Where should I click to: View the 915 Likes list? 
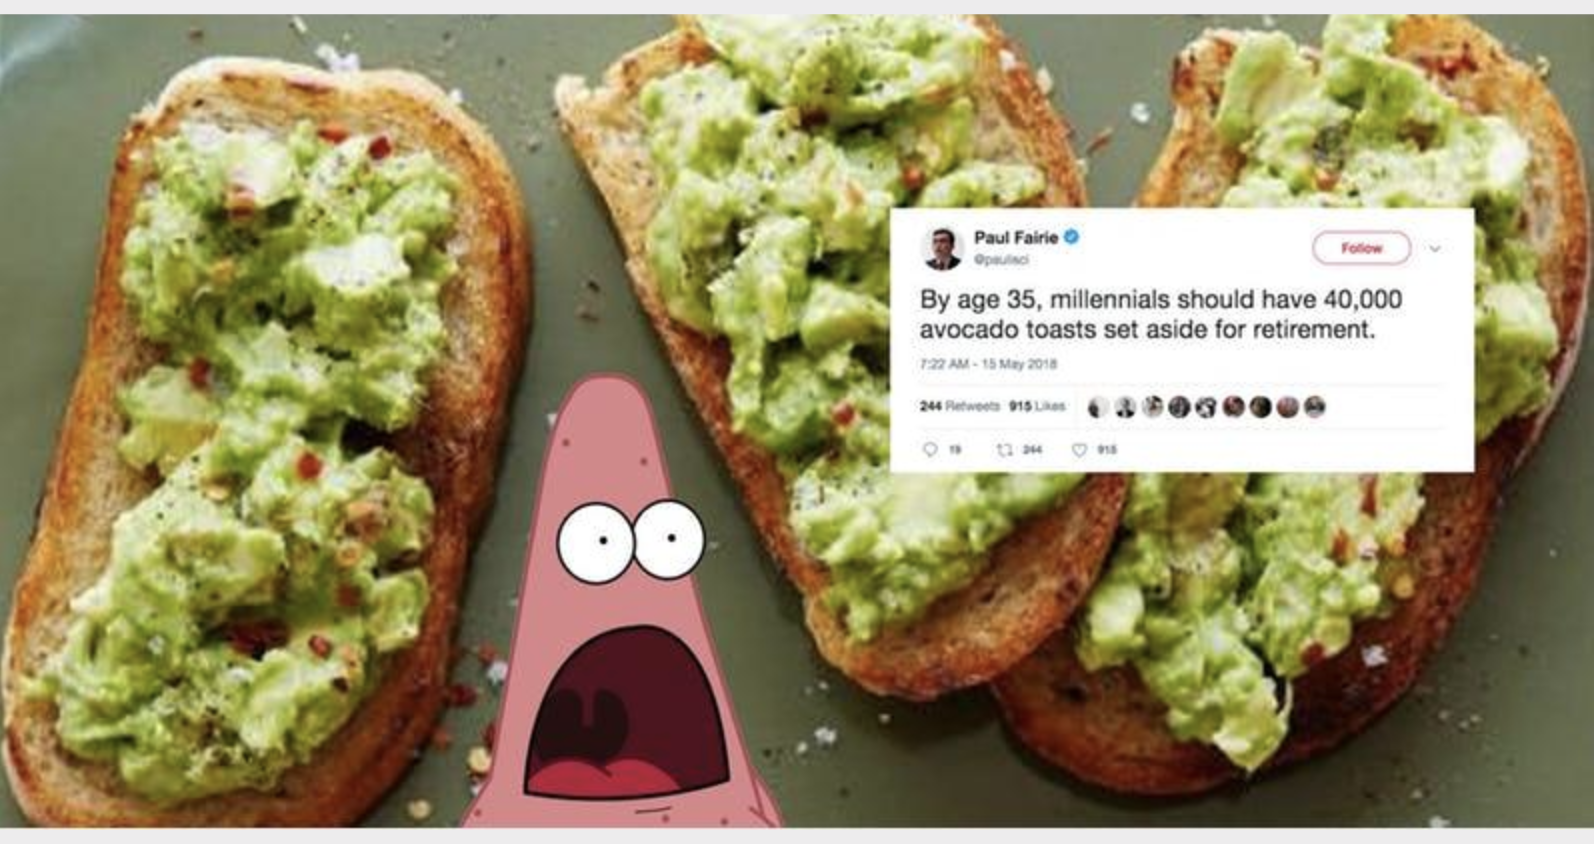tap(1037, 406)
